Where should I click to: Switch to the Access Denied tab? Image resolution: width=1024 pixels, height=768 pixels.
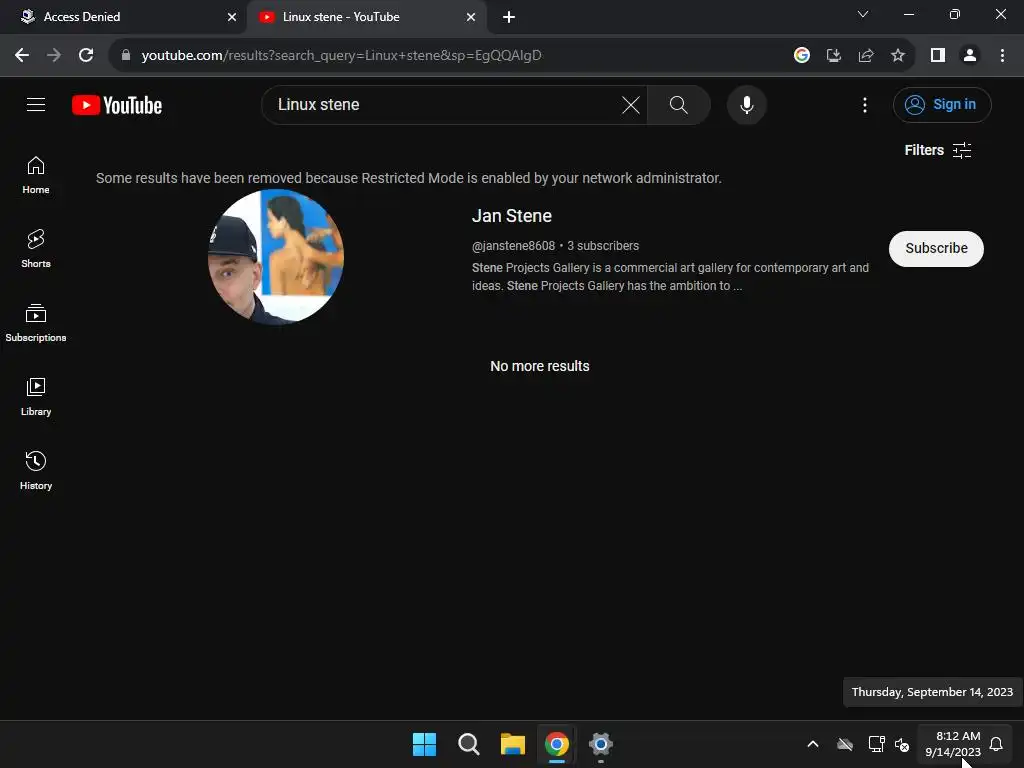[123, 17]
